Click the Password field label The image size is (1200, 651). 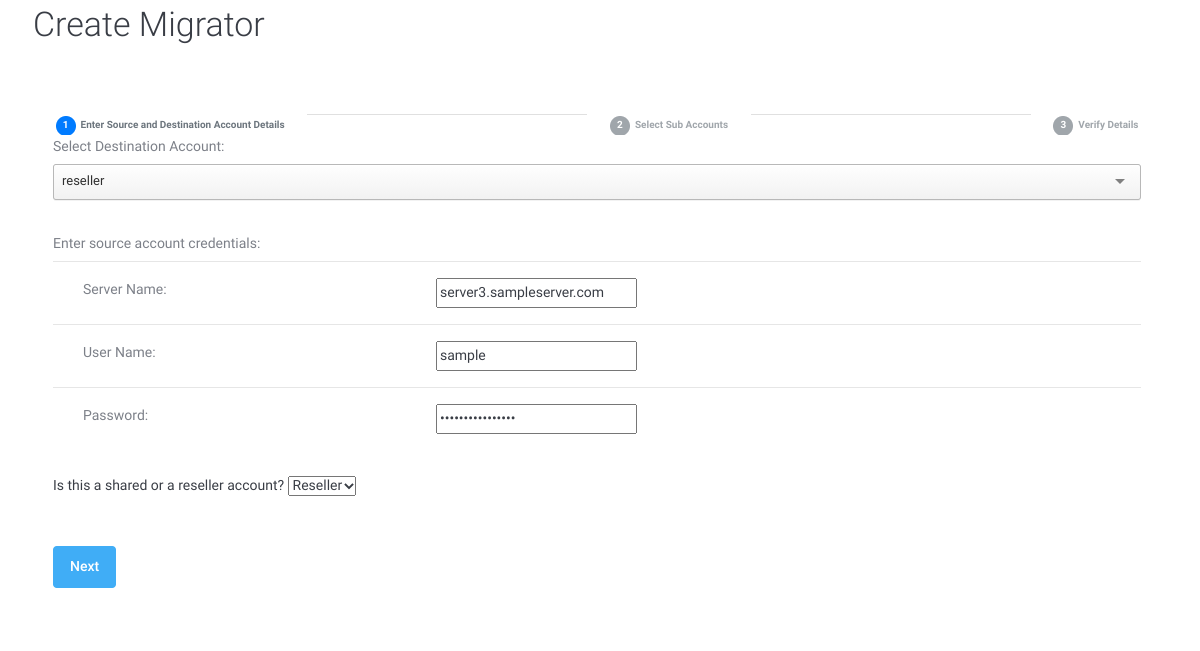(115, 415)
